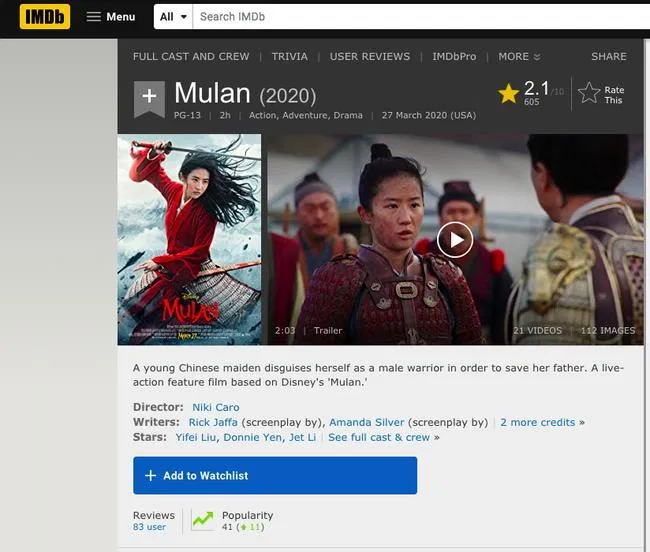Expand 2 more credits for writers

coord(537,422)
